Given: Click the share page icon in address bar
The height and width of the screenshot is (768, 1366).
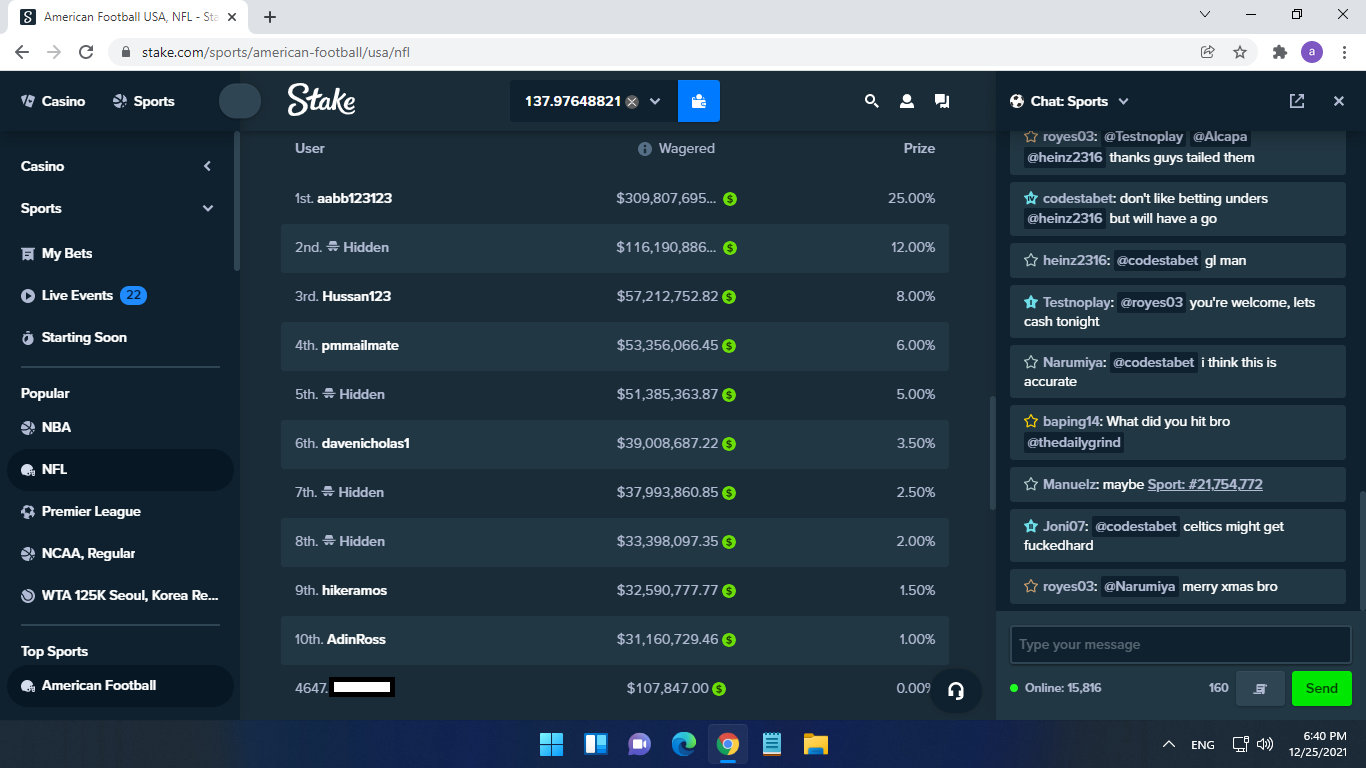Looking at the screenshot, I should tap(1207, 52).
